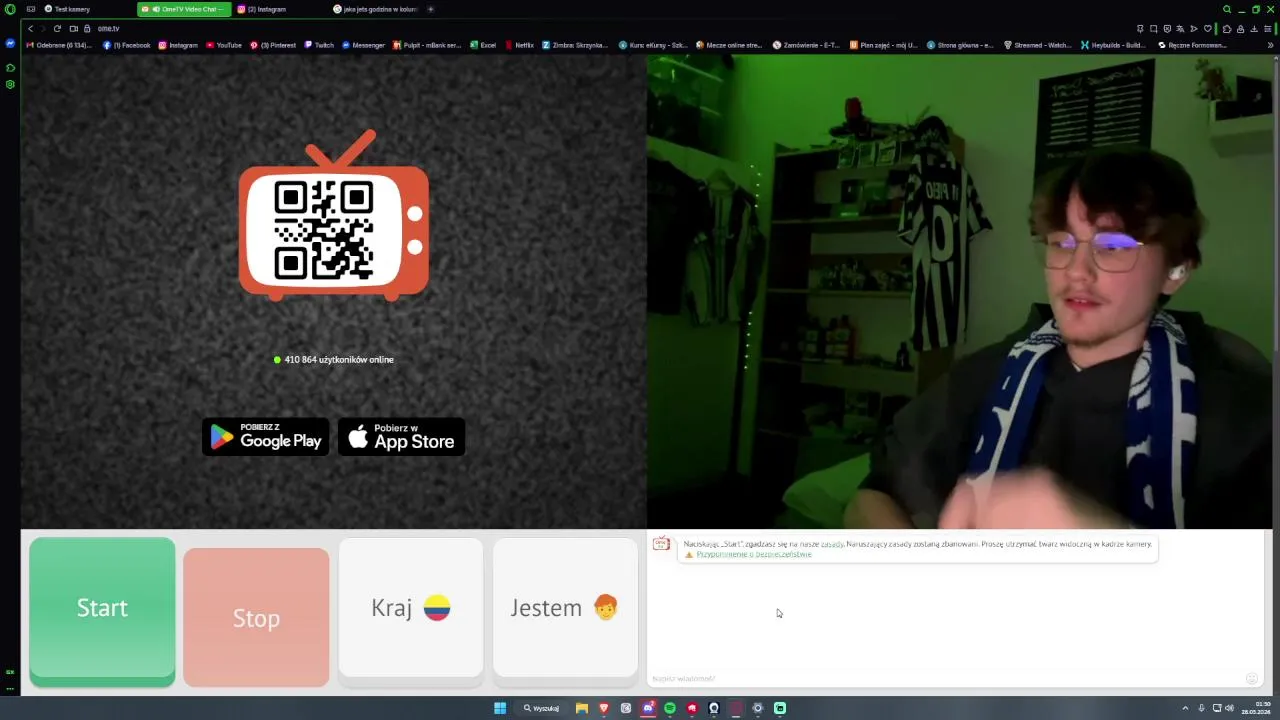Click the App Store download badge
This screenshot has height=720, width=1280.
click(401, 437)
